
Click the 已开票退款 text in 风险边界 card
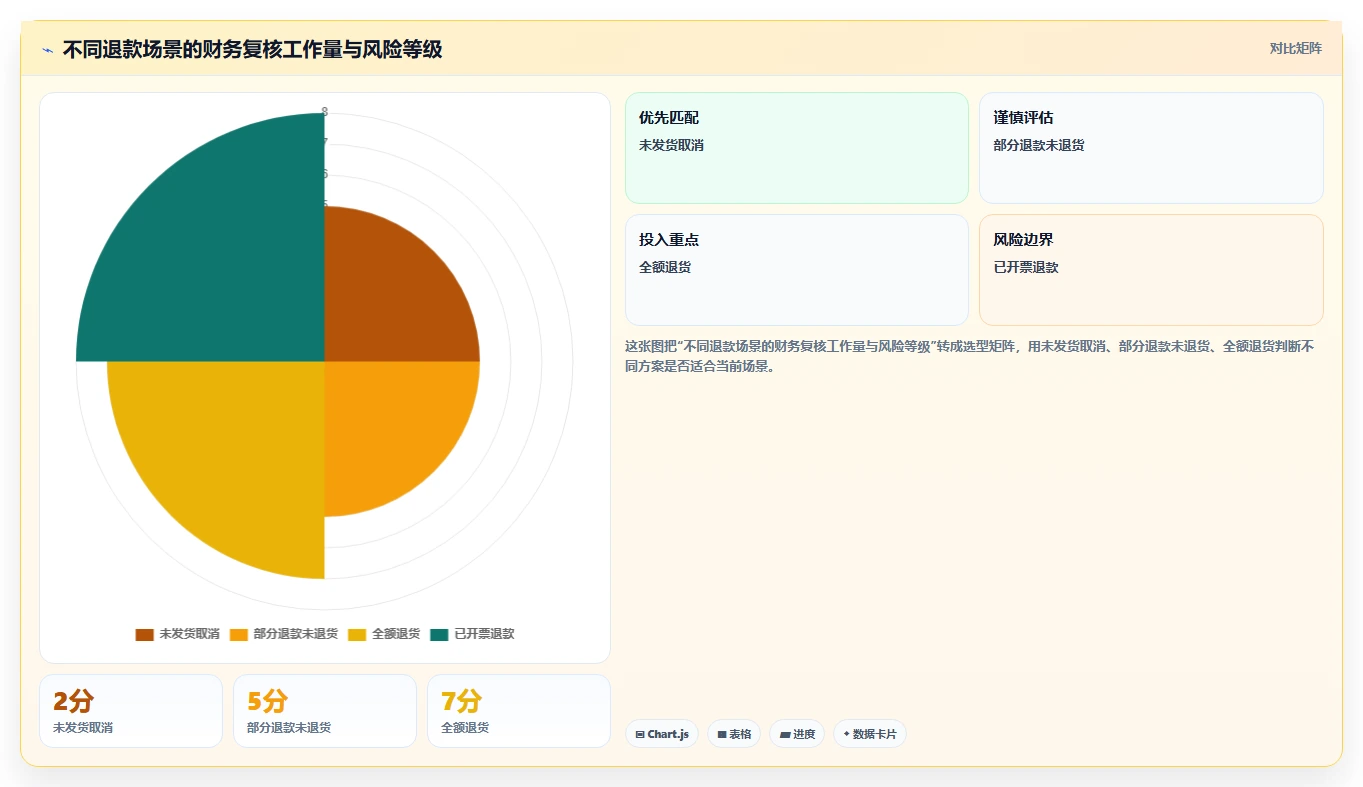[1026, 267]
